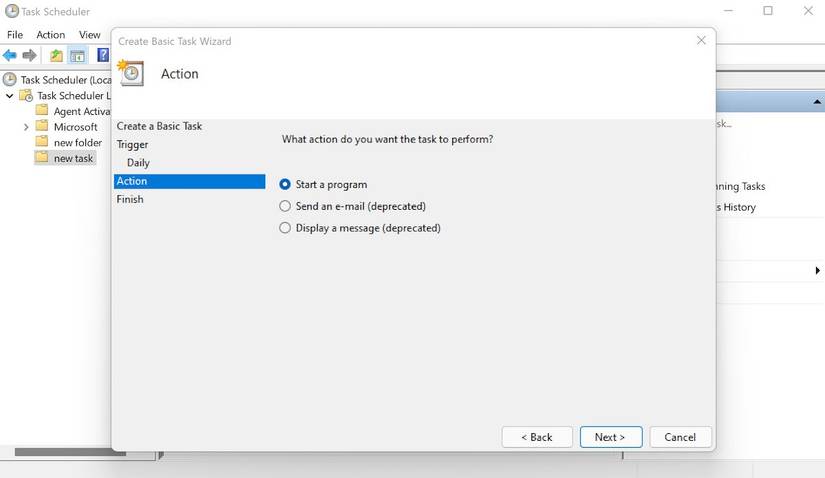Viewport: 825px width, 478px height.
Task: Click the Forward arrow toolbar icon
Action: 30,55
